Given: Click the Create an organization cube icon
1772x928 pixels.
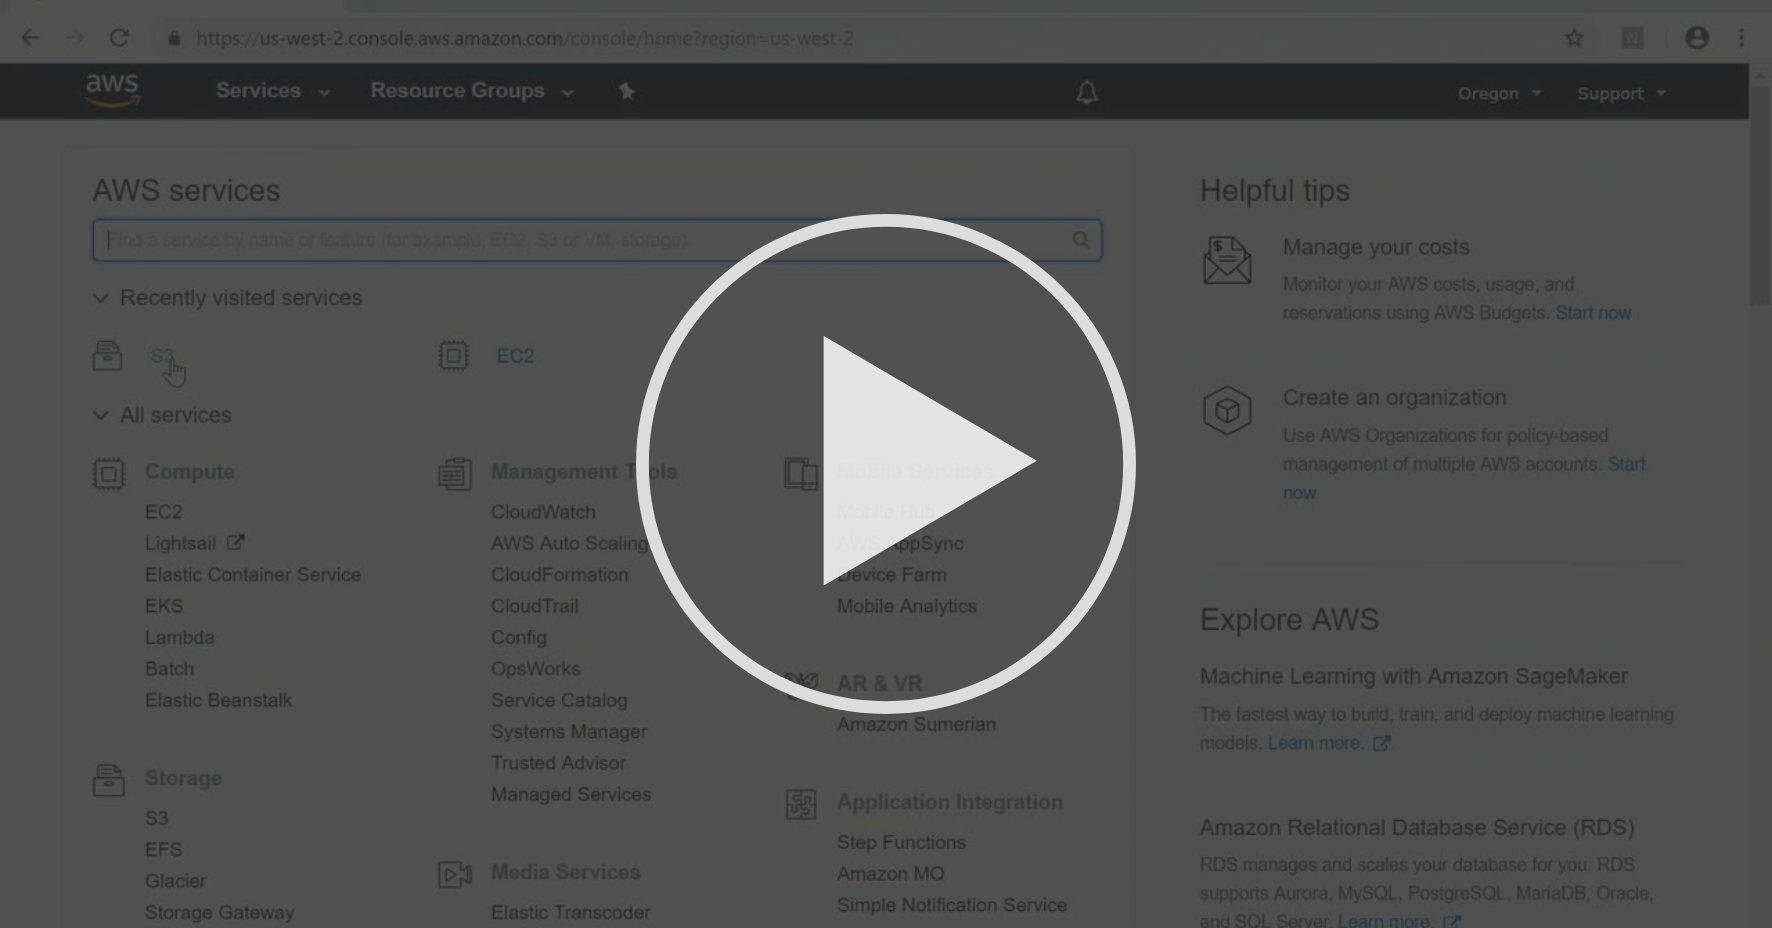Looking at the screenshot, I should tap(1227, 410).
